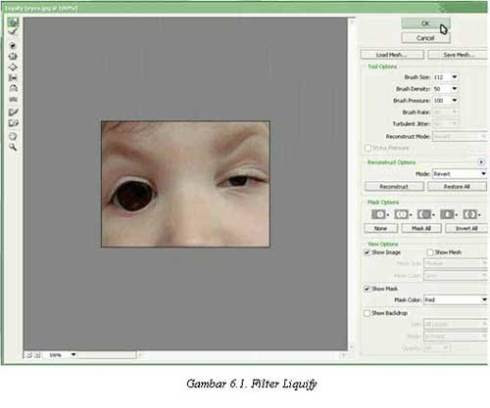This screenshot has width=490, height=408.
Task: Click the Add to Selection mask icon
Action: coord(402,214)
